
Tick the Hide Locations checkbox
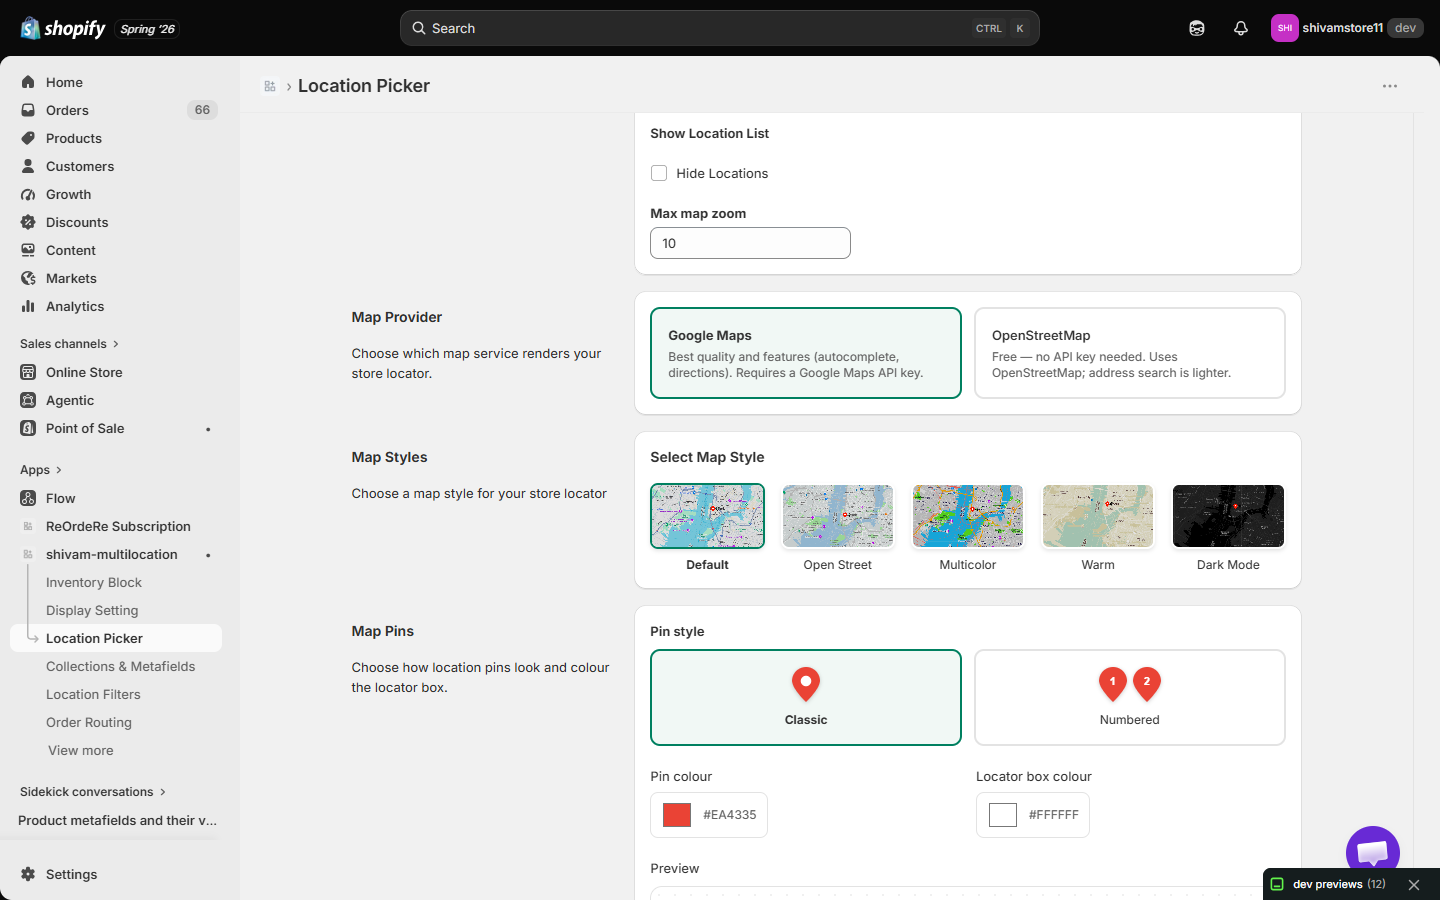pos(659,173)
